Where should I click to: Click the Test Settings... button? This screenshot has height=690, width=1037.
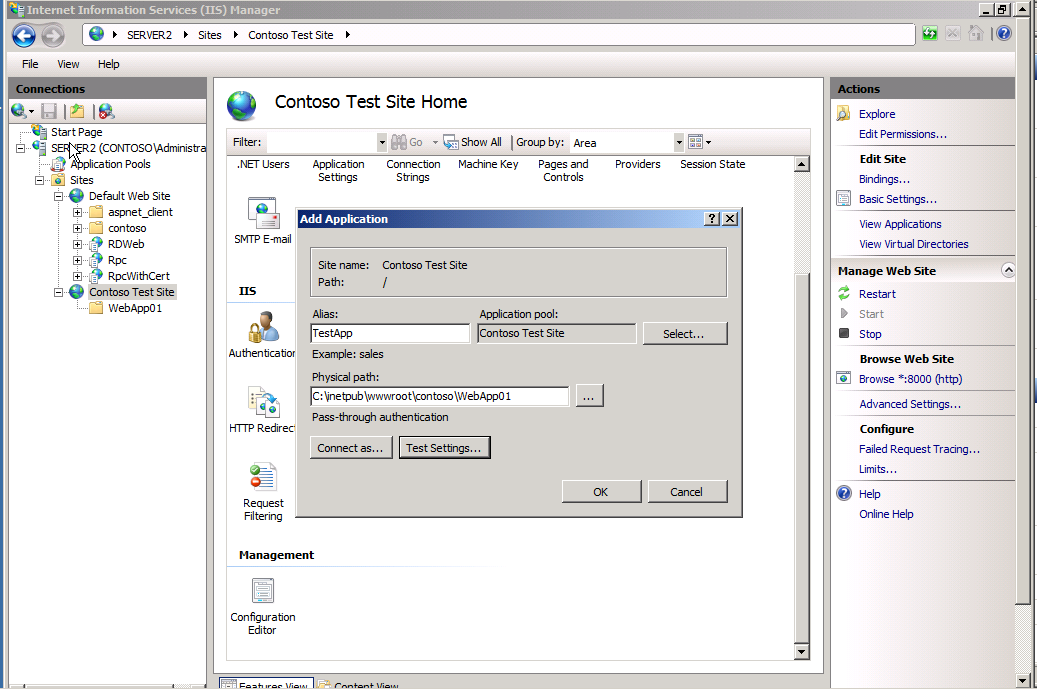tap(444, 448)
